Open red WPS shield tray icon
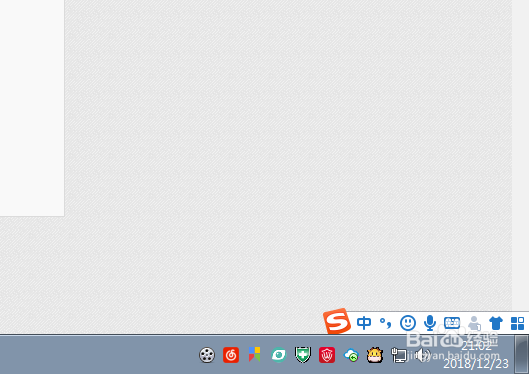Image resolution: width=529 pixels, height=374 pixels. coord(327,355)
